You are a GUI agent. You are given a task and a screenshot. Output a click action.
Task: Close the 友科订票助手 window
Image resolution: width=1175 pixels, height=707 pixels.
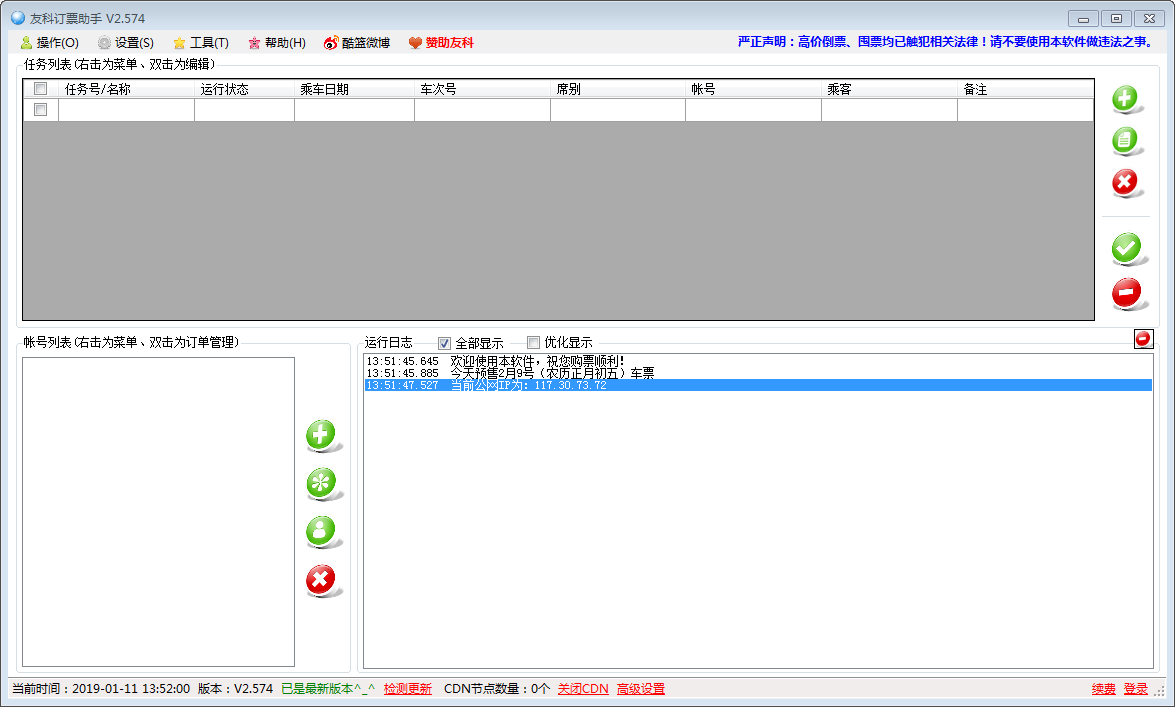(x=1150, y=19)
